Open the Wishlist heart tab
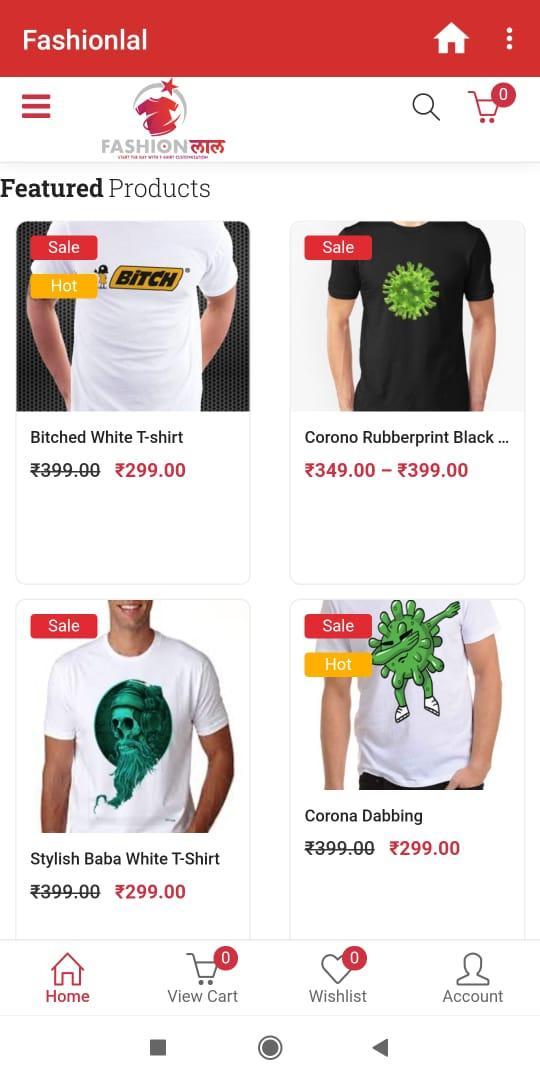Viewport: 540px width, 1080px height. point(338,978)
